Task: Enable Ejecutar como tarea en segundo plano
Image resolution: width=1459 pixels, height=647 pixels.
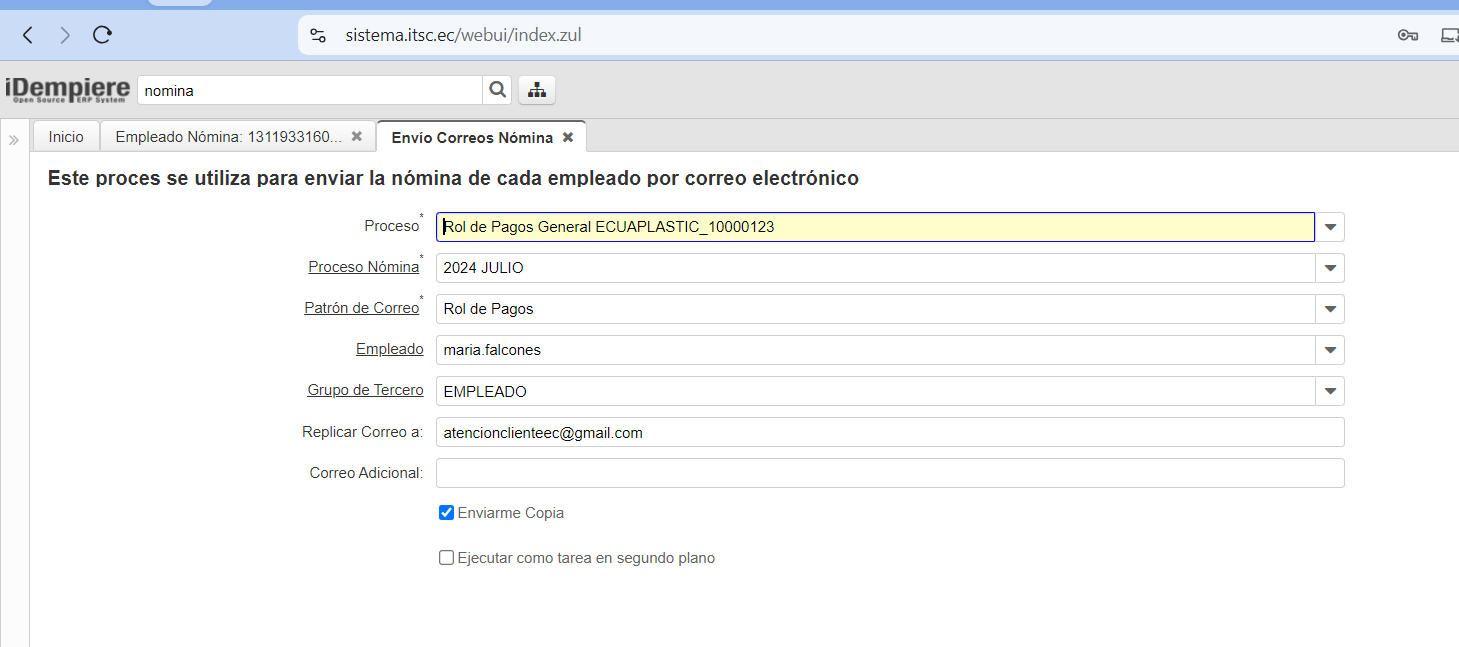Action: 447,558
